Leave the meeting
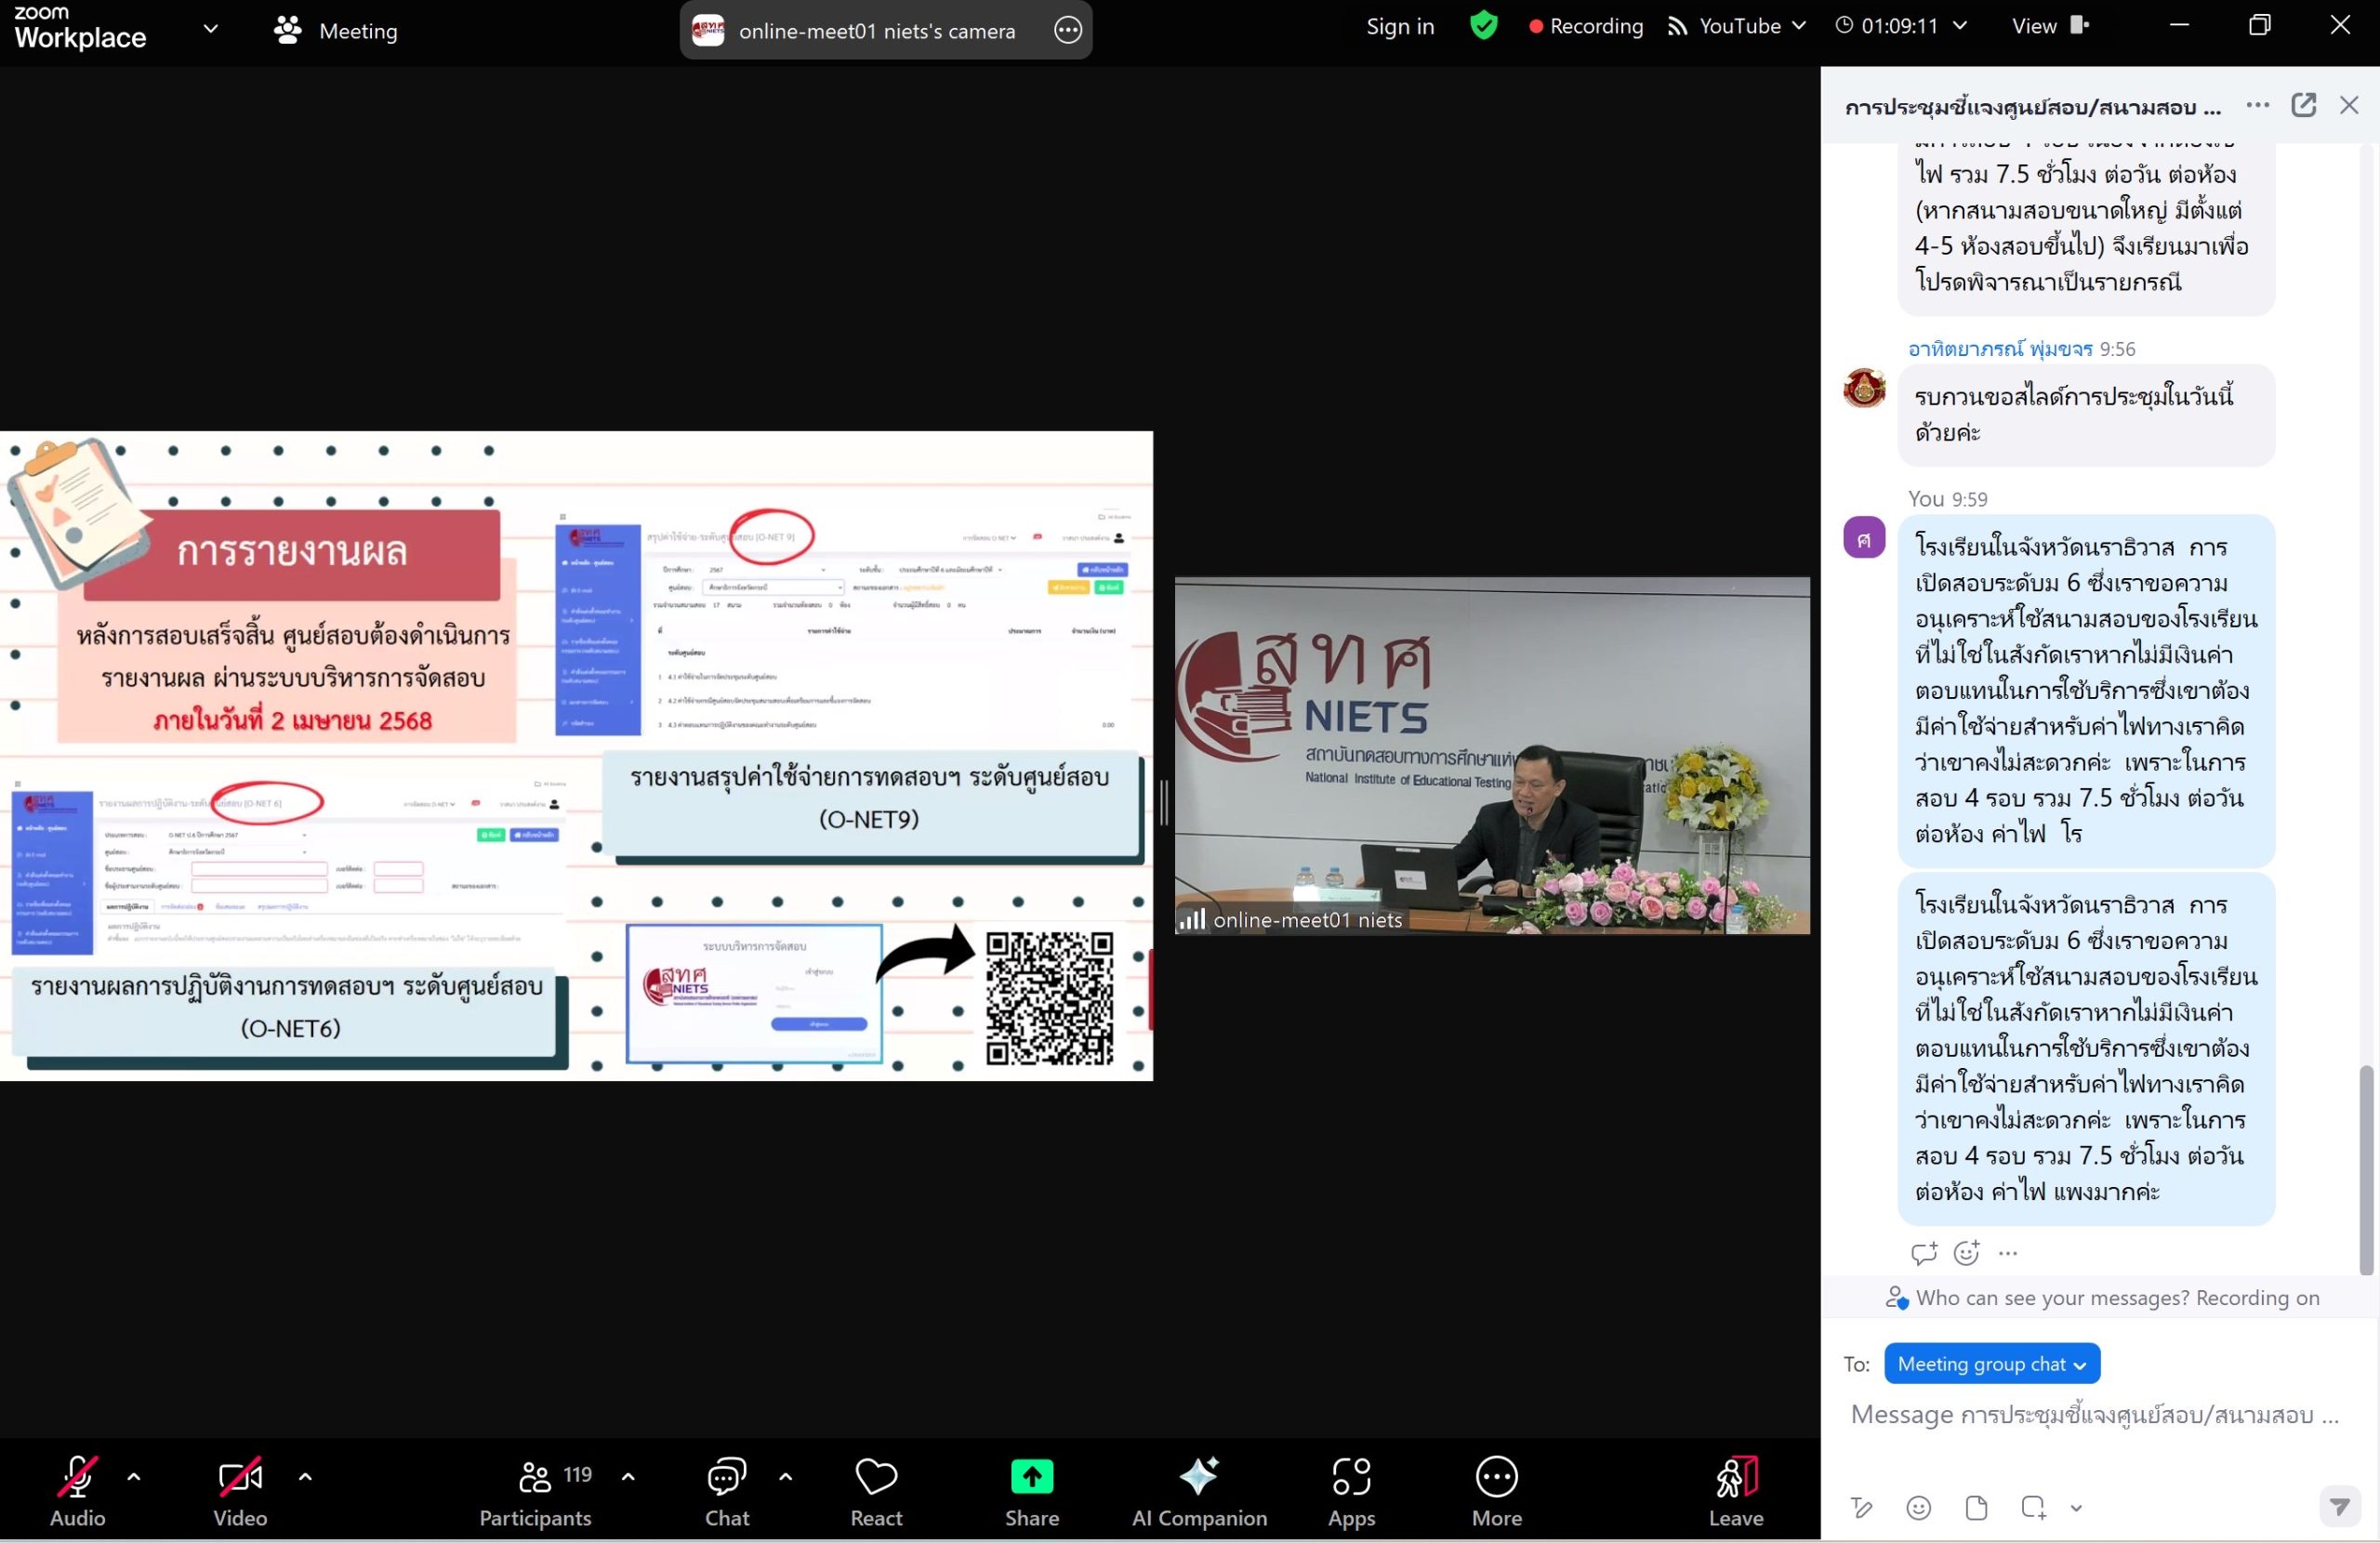 pyautogui.click(x=1736, y=1491)
